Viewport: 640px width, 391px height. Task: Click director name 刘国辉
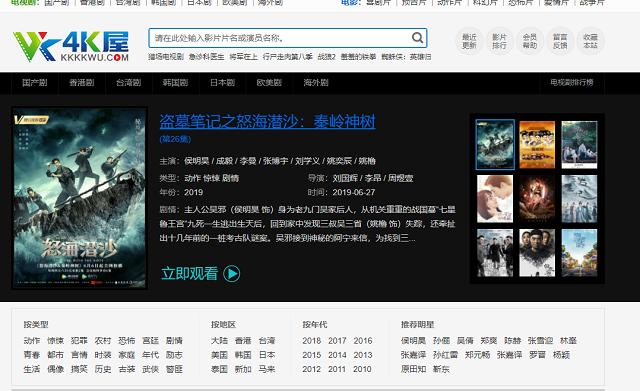click(x=345, y=178)
